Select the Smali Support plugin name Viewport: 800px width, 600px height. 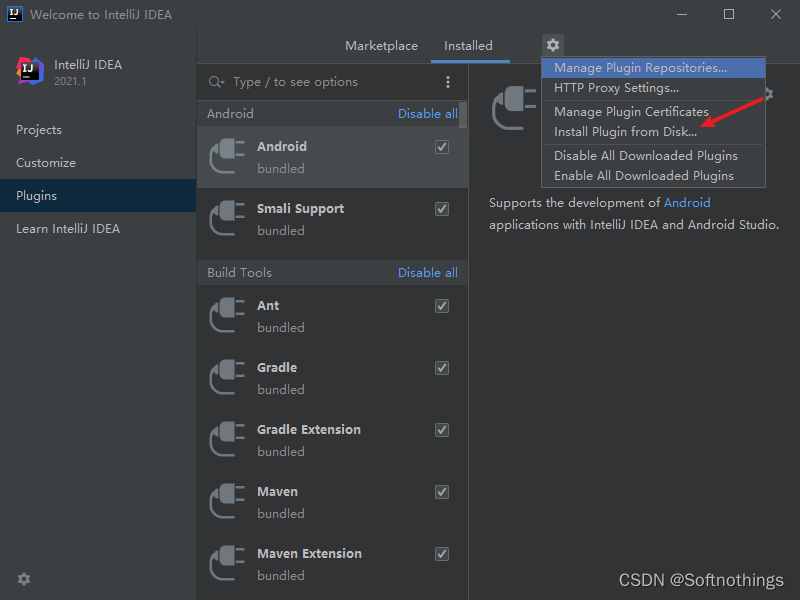click(301, 209)
